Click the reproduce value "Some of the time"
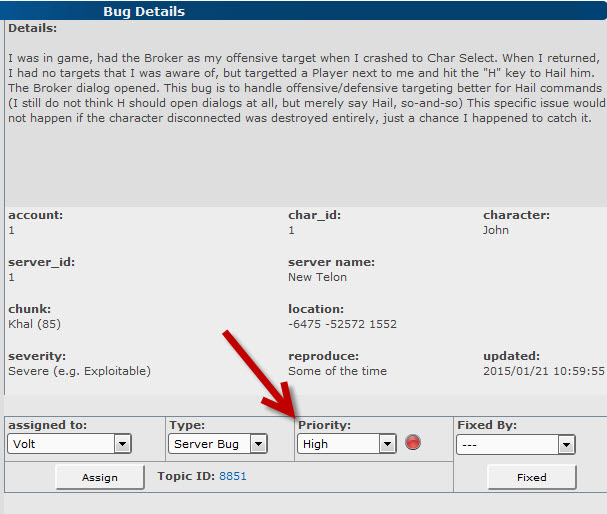 [x=337, y=371]
